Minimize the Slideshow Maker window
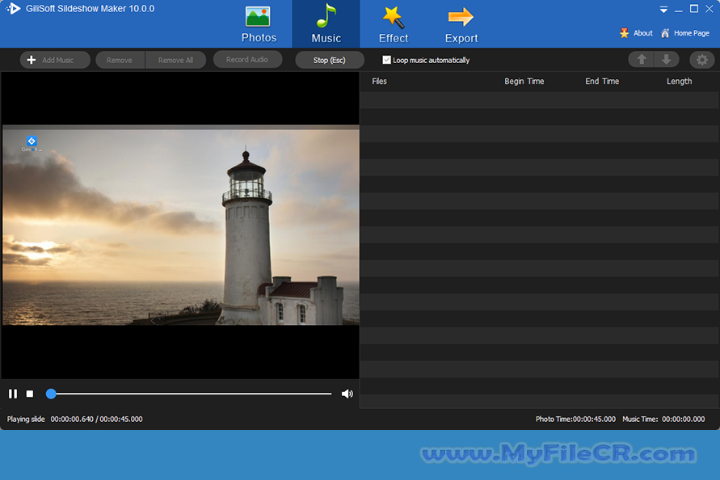Screen dimensions: 720x480 [679, 10]
